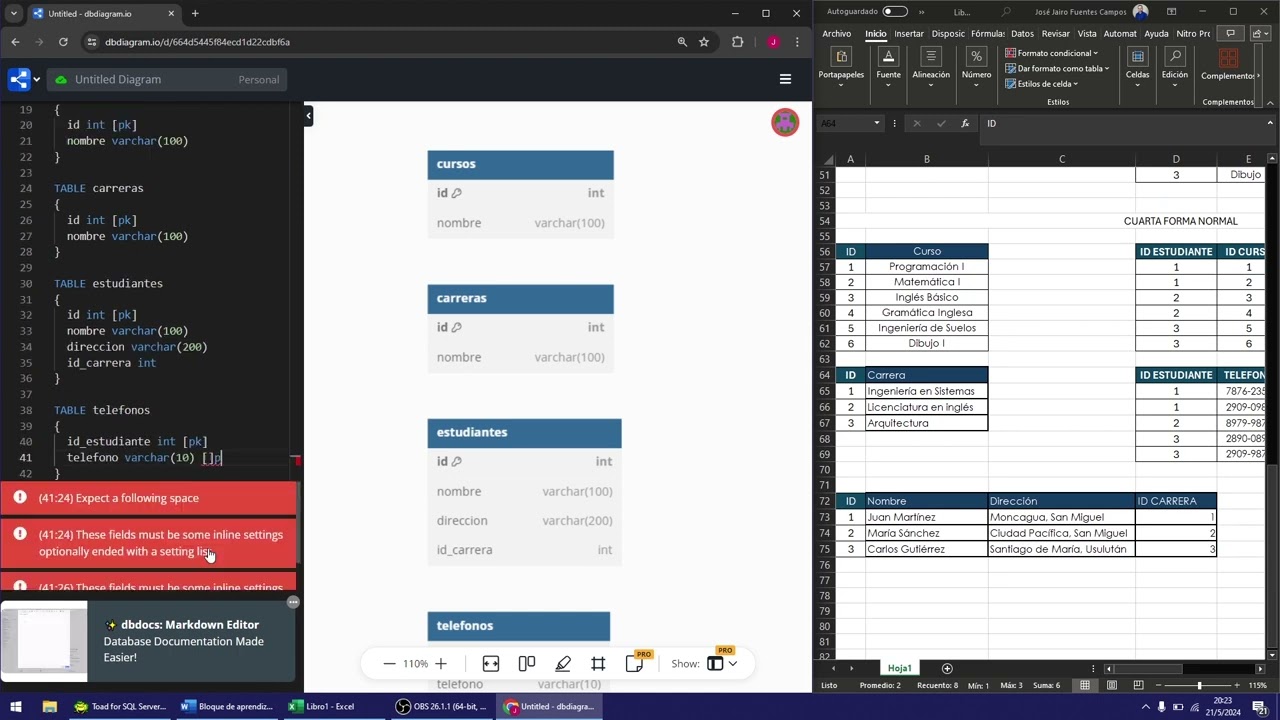1280x720 pixels.
Task: Switch to Page Break Preview
Action: [1138, 685]
